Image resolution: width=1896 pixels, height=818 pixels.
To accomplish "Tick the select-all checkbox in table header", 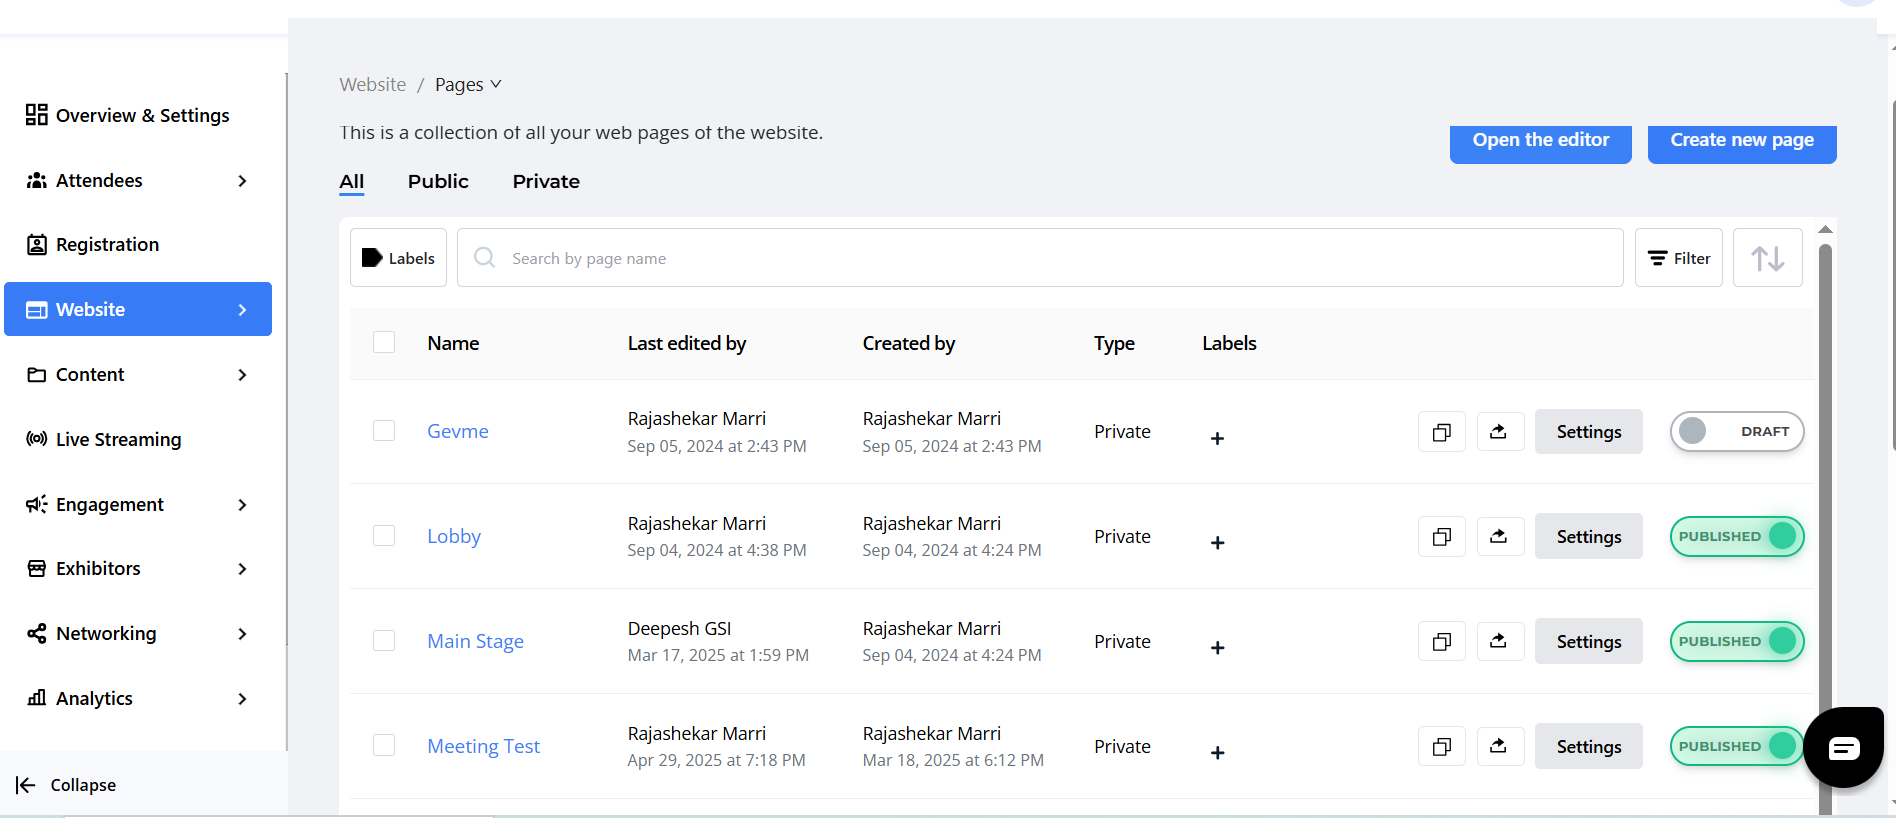I will pos(384,342).
